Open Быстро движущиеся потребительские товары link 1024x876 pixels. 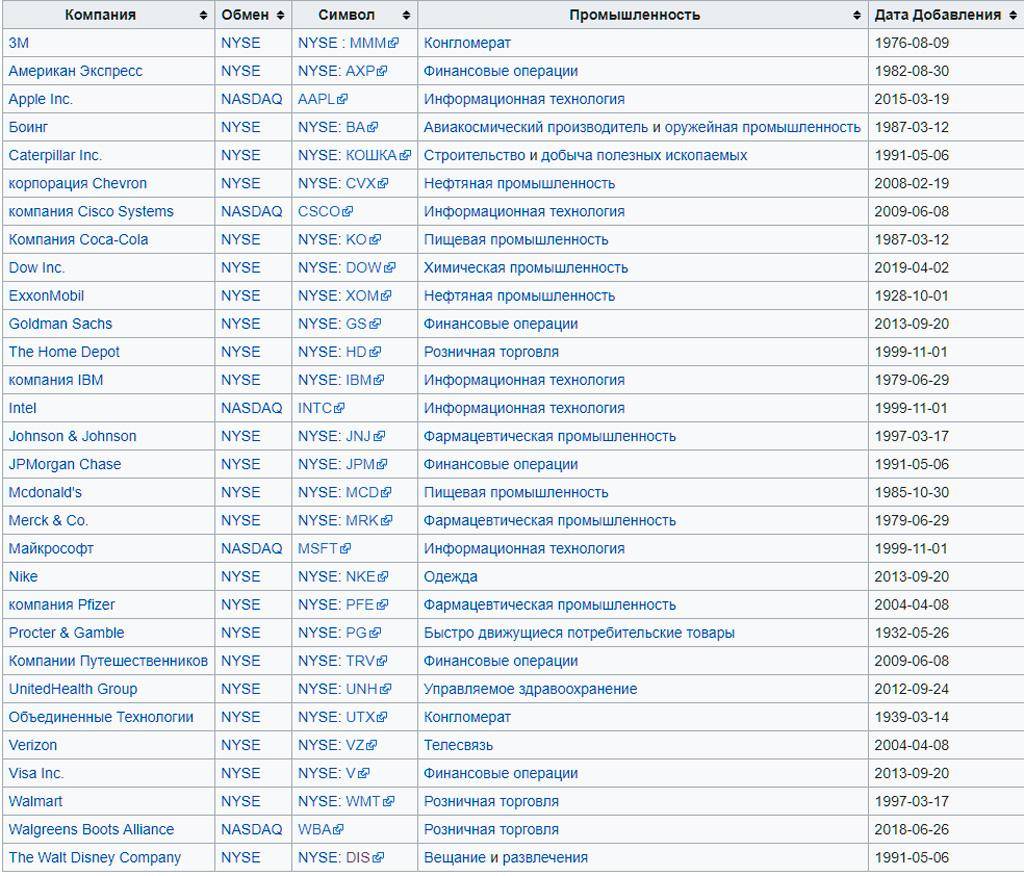click(x=579, y=633)
